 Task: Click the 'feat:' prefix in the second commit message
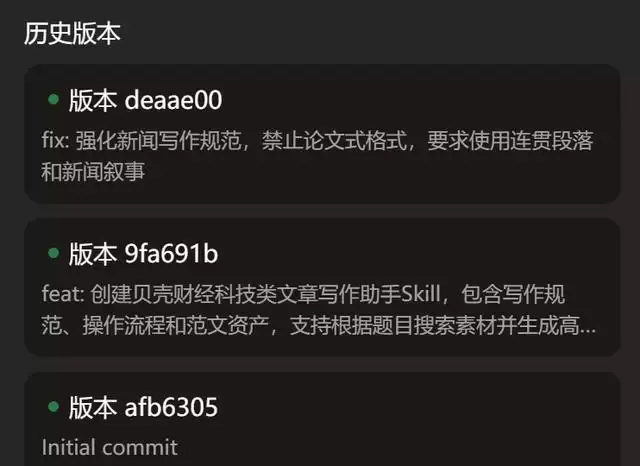[x=63, y=294]
